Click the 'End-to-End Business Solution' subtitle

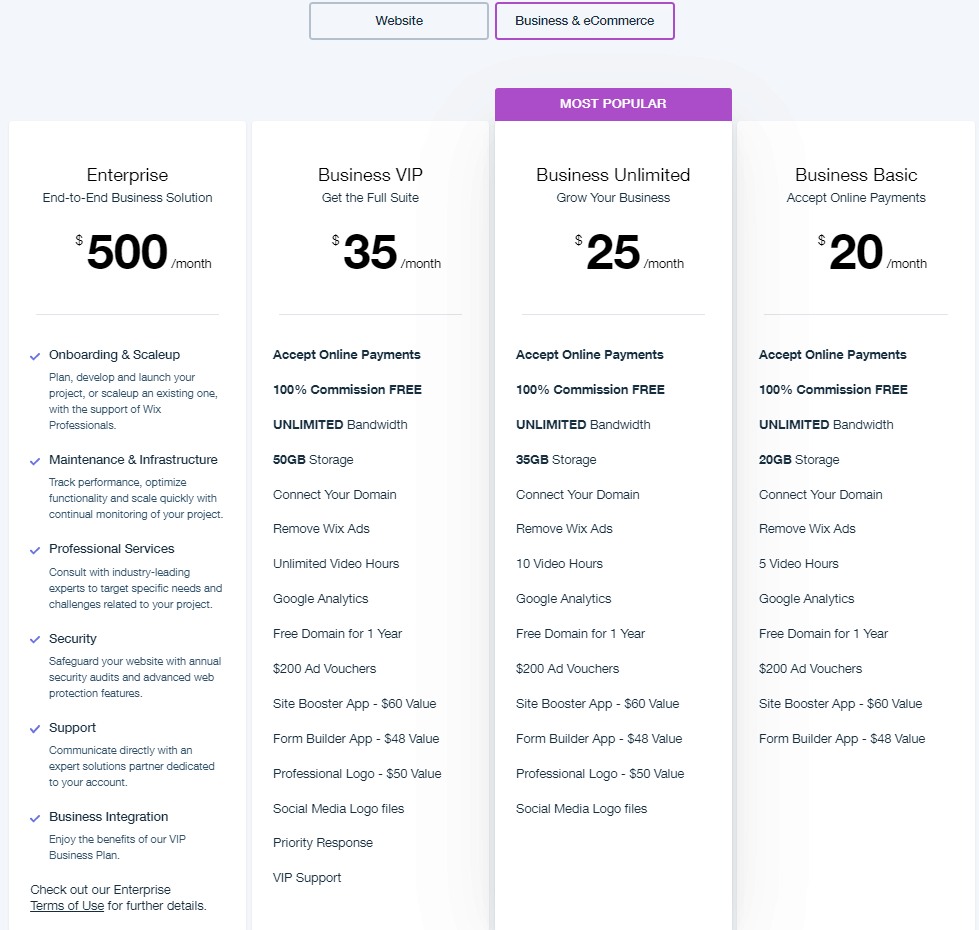pos(127,198)
